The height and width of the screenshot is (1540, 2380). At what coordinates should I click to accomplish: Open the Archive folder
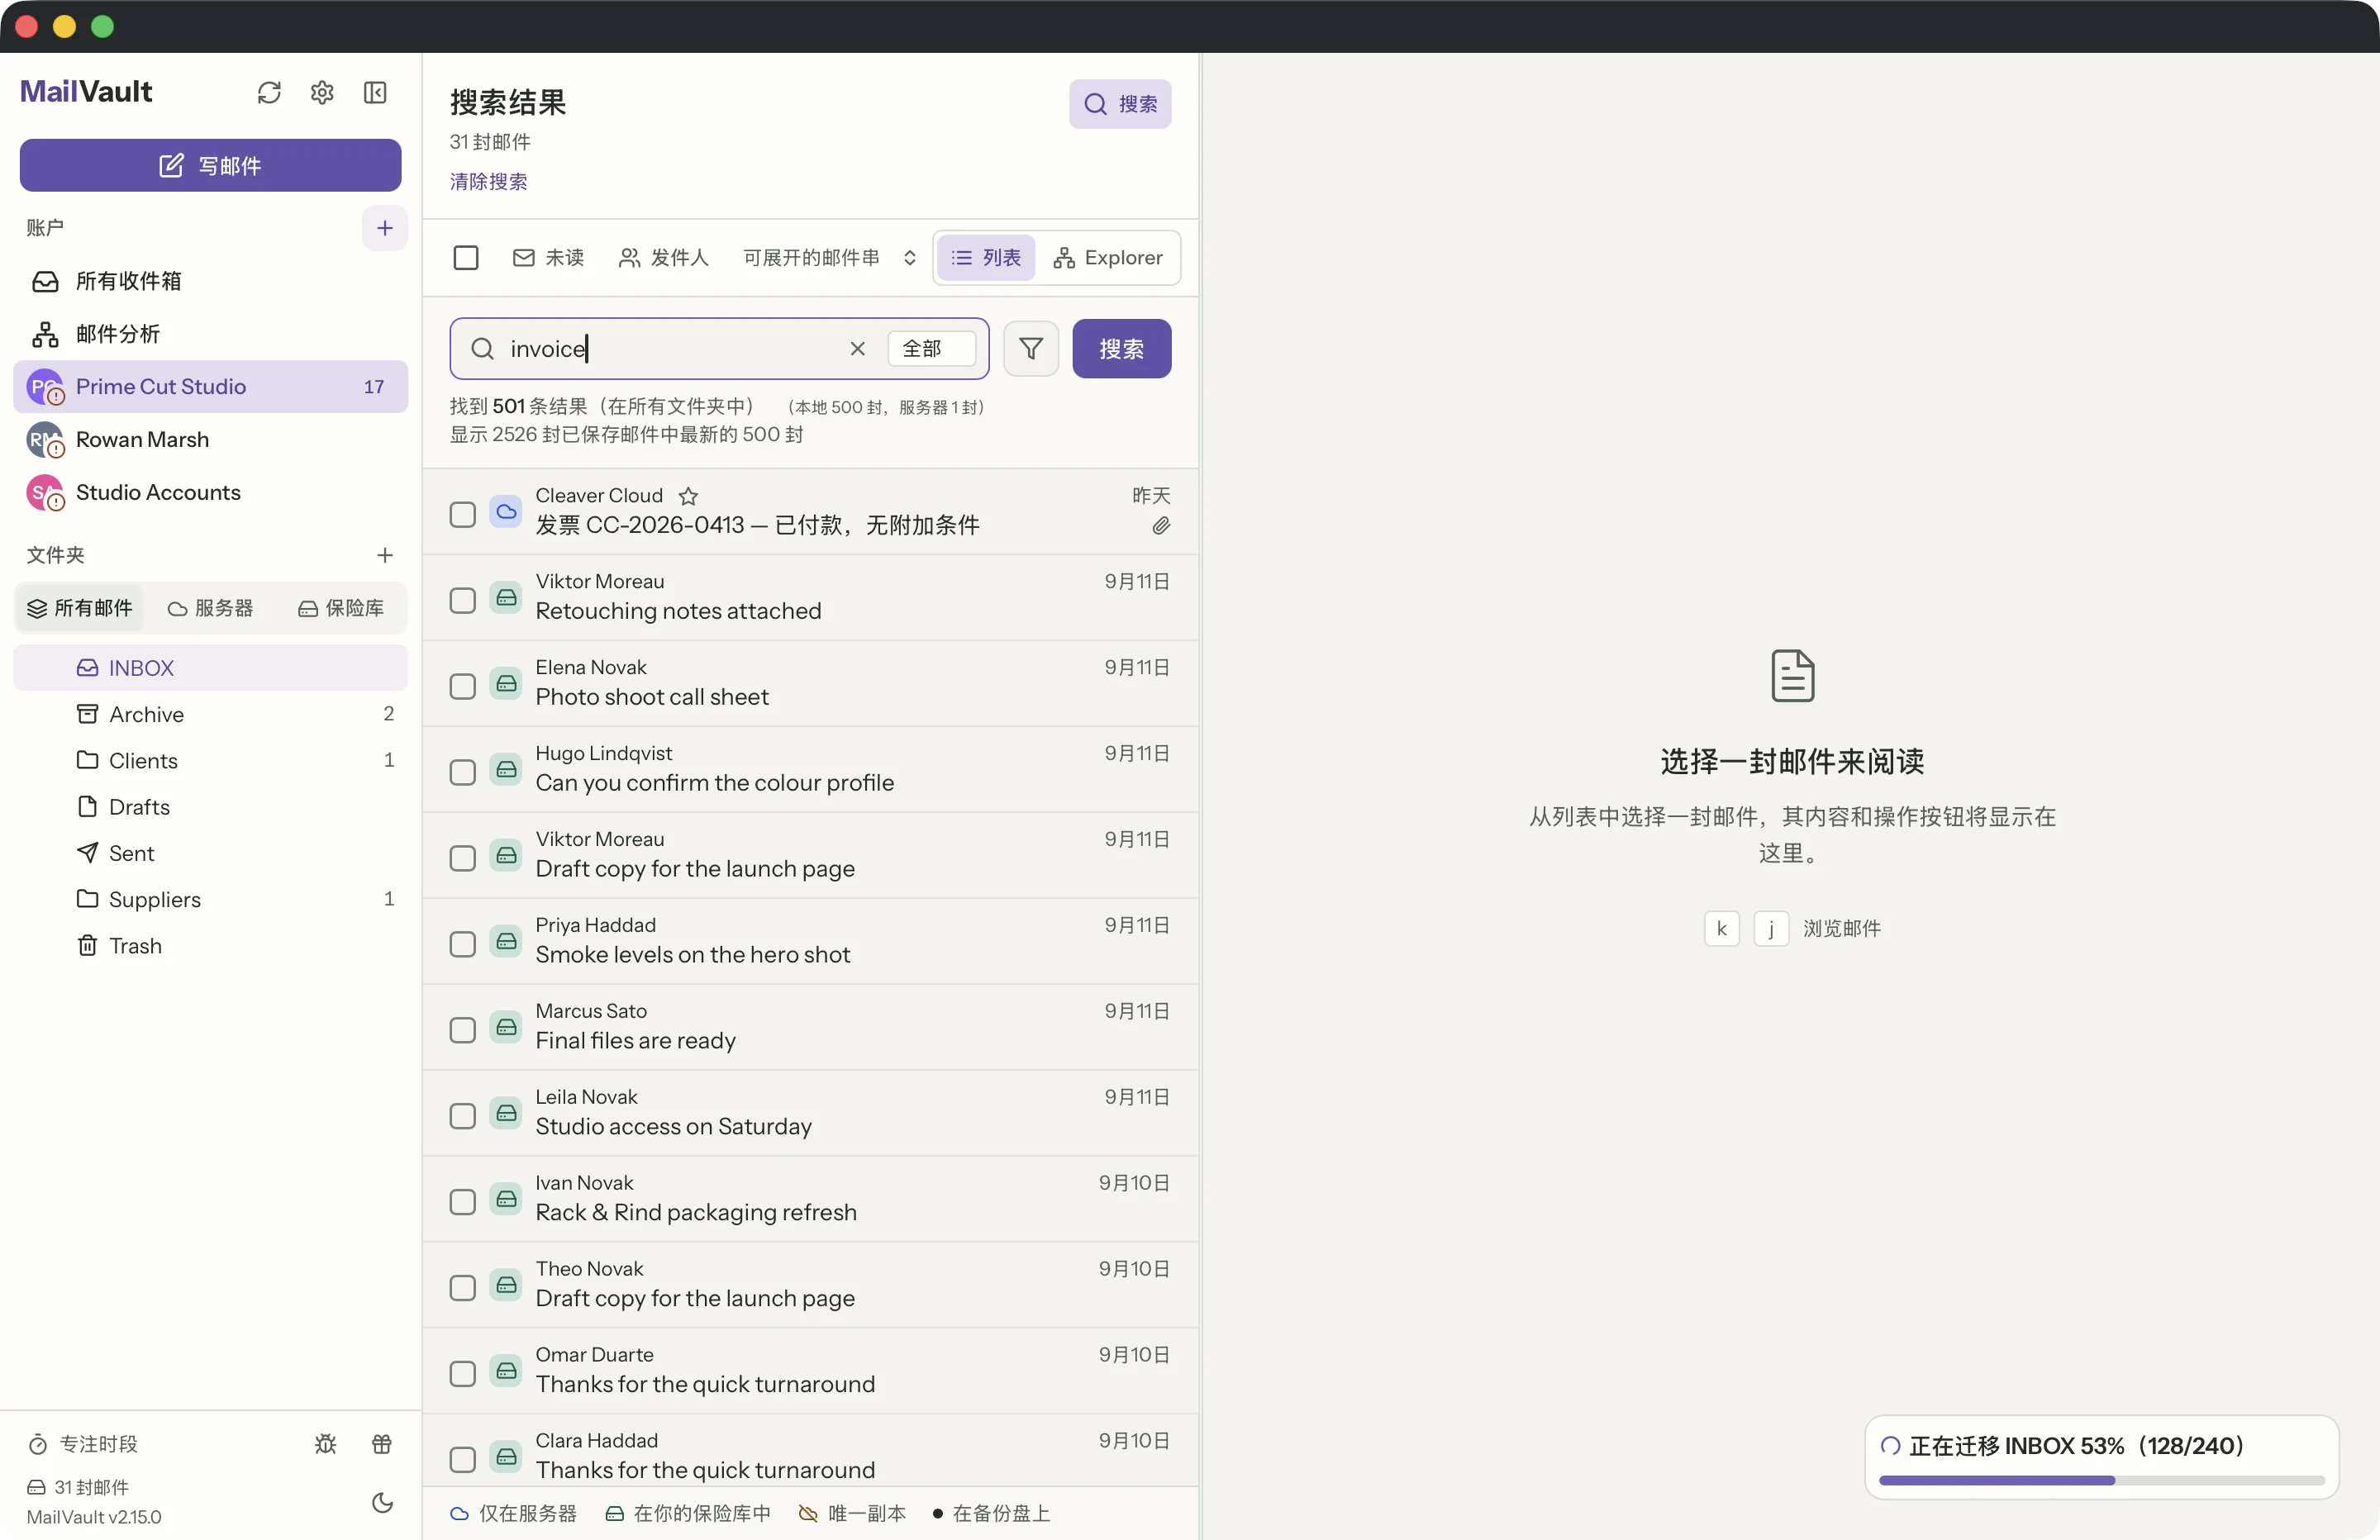coord(210,714)
